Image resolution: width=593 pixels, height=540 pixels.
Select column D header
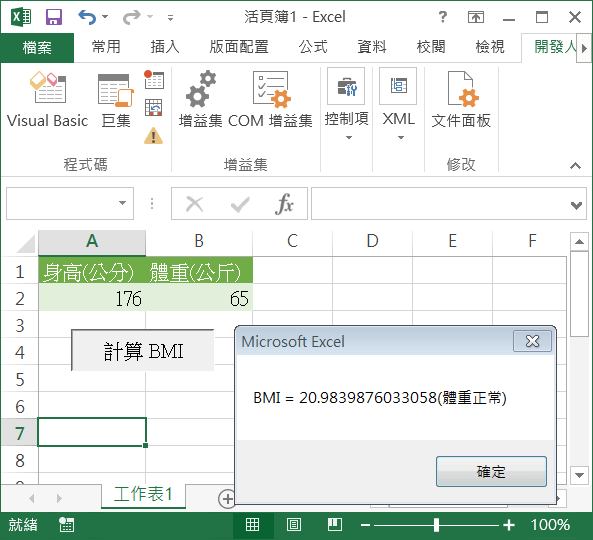coord(373,241)
